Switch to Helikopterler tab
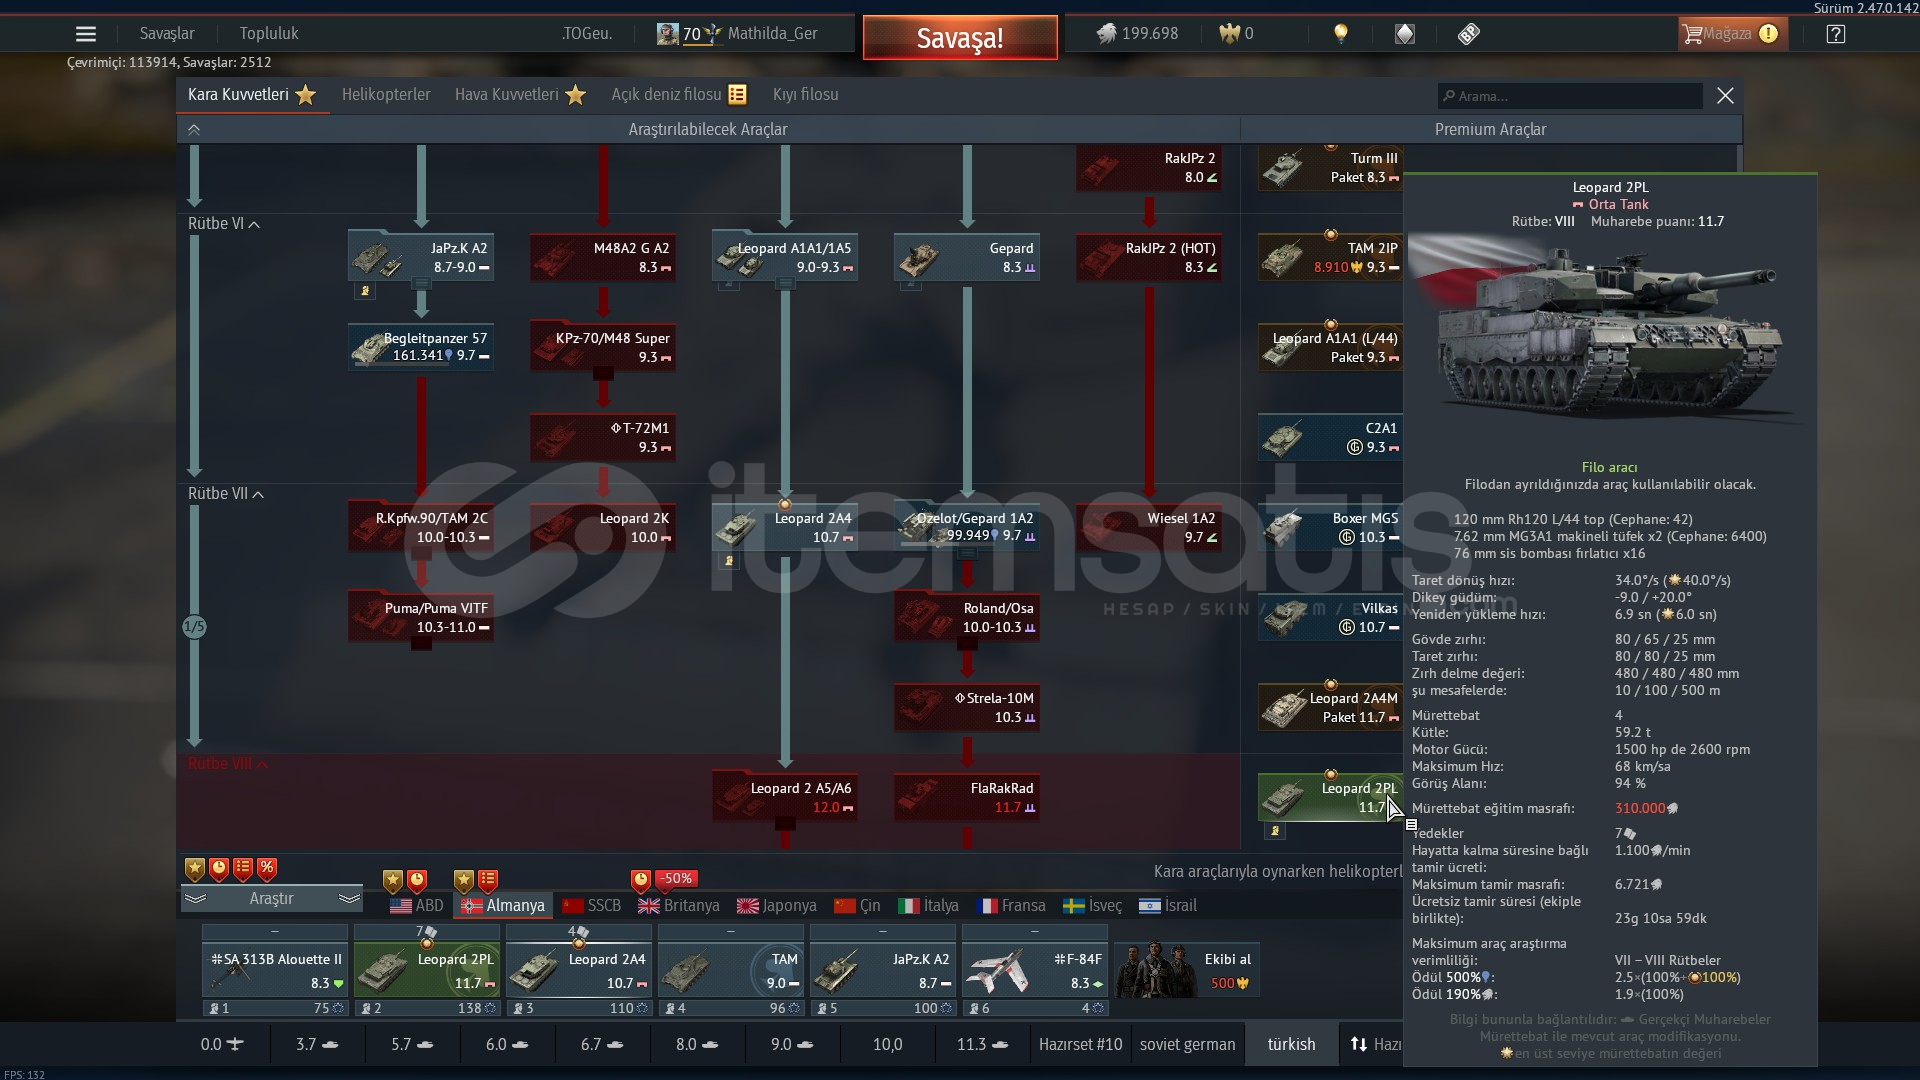Viewport: 1920px width, 1080px height. [386, 95]
